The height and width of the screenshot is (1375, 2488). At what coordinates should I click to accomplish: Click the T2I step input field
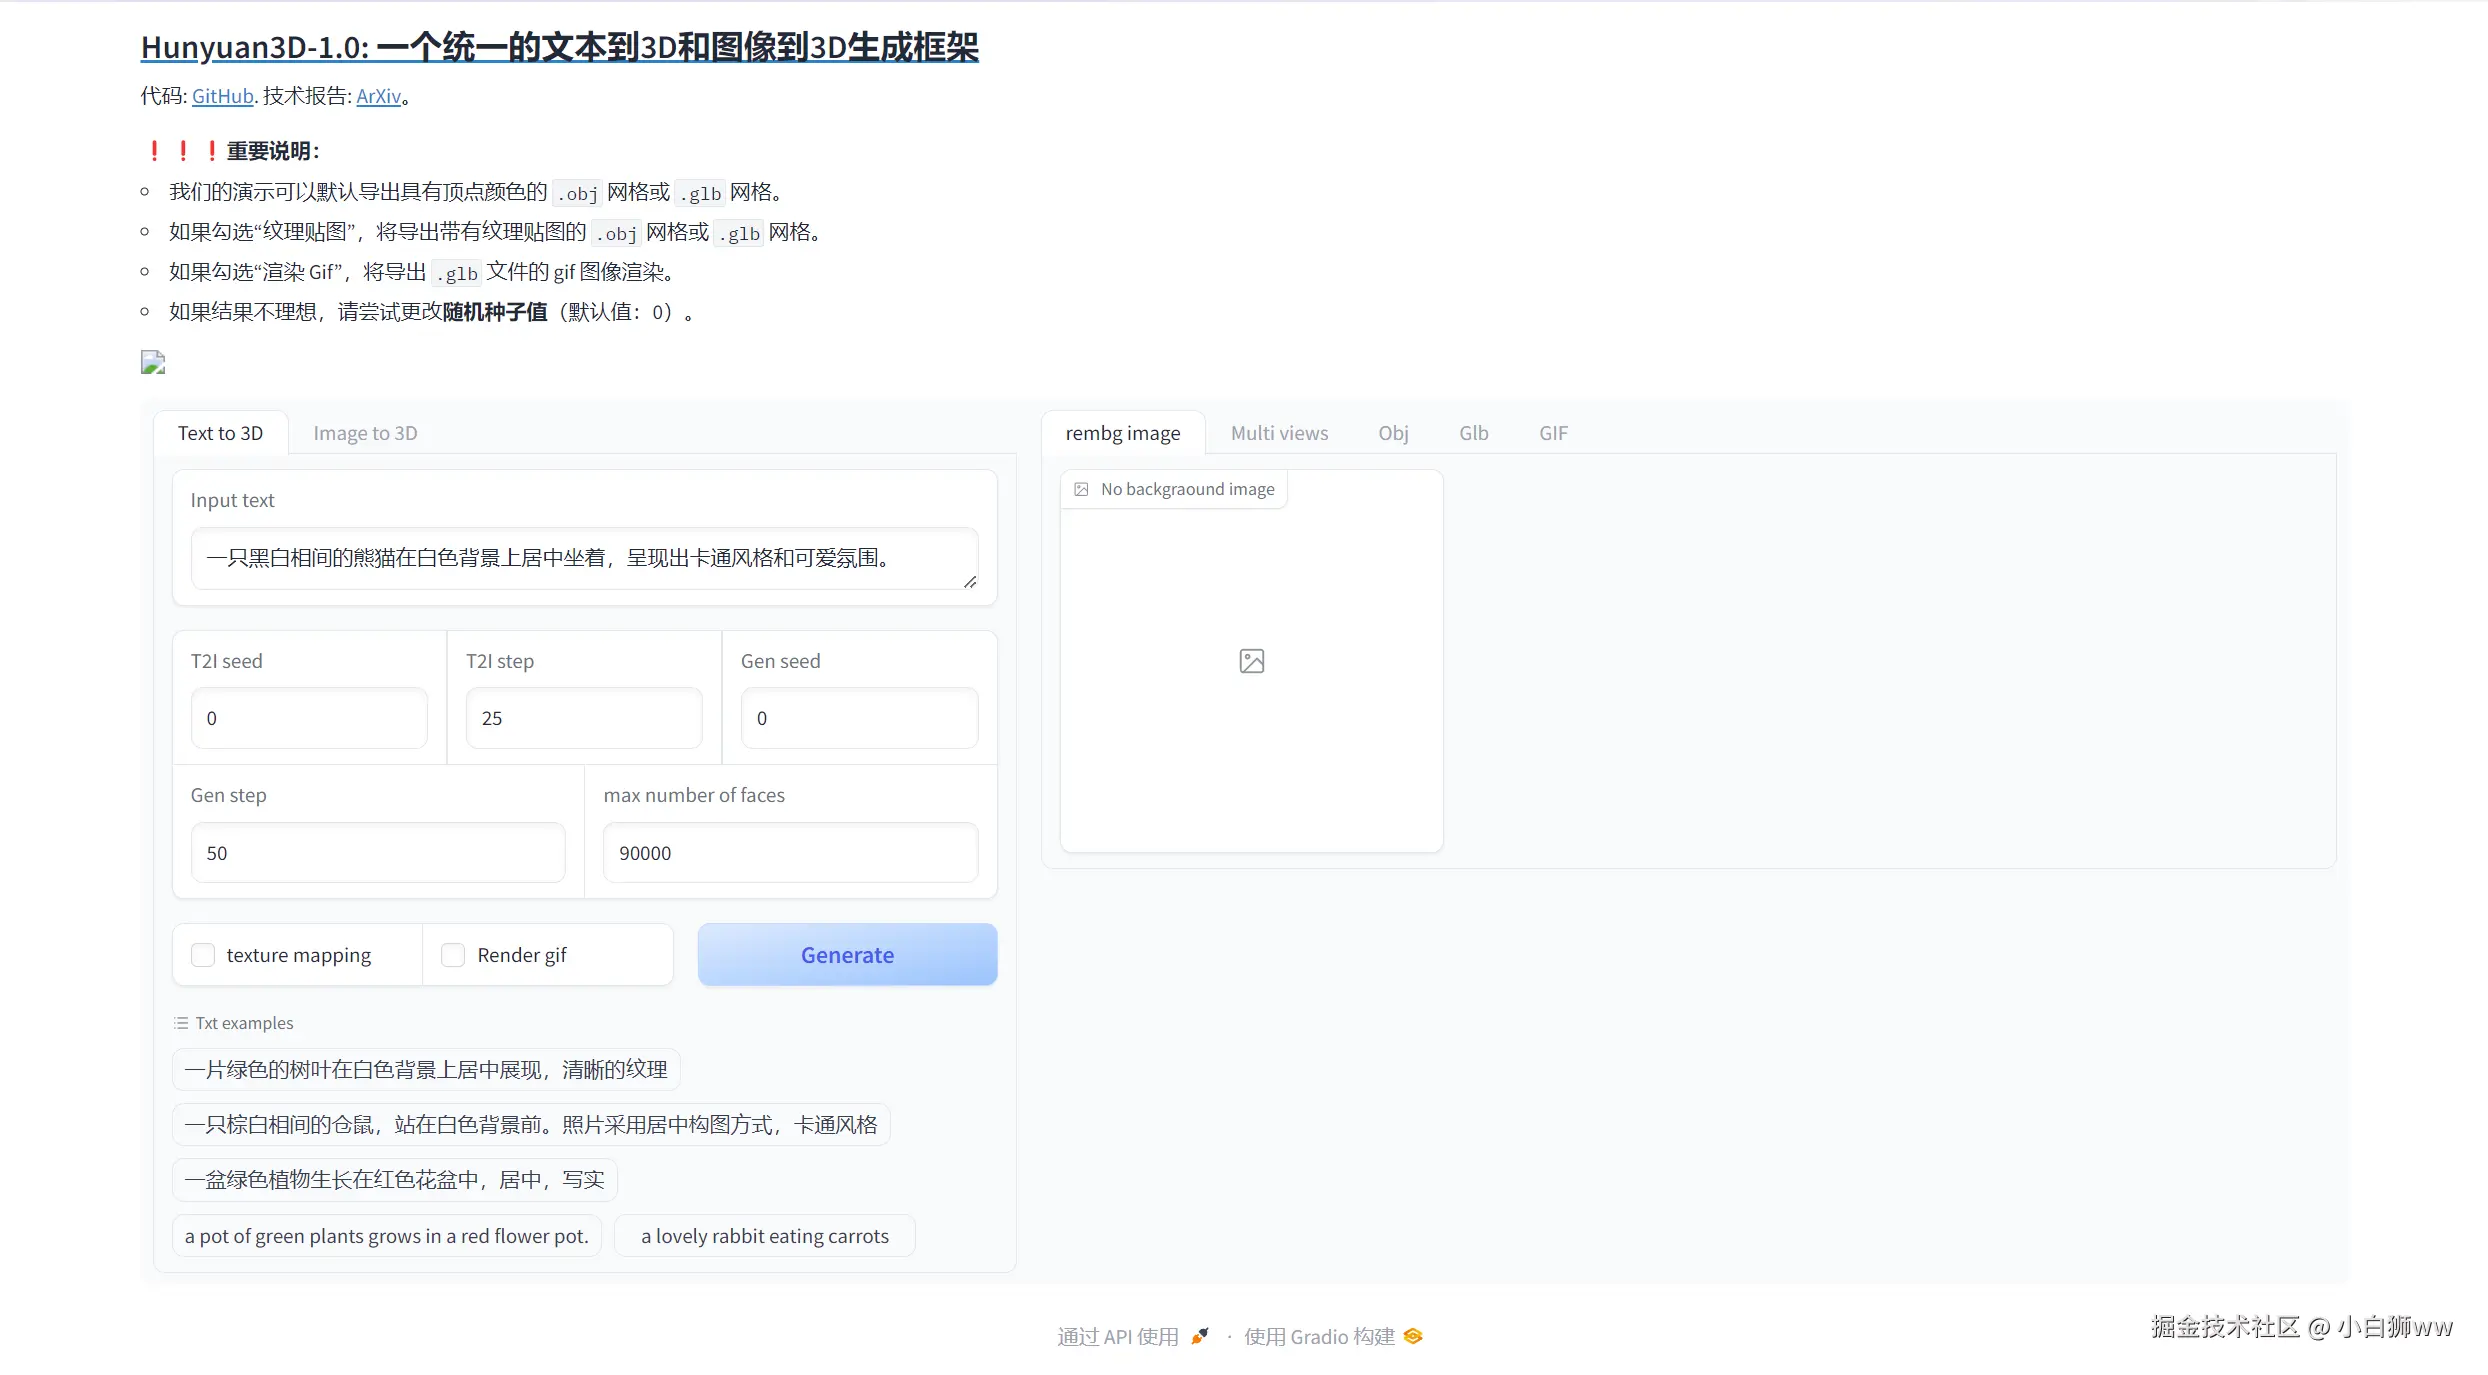(x=583, y=718)
